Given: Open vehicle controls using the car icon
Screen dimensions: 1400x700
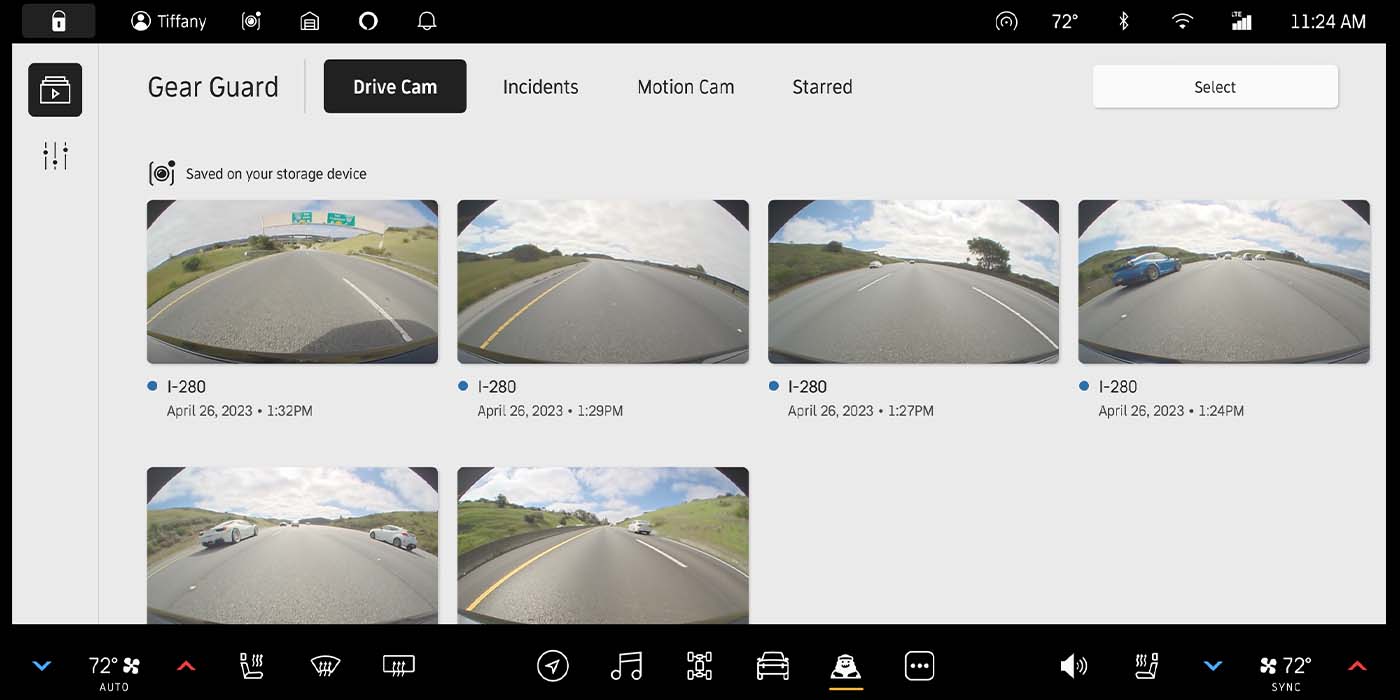Looking at the screenshot, I should click(x=775, y=665).
